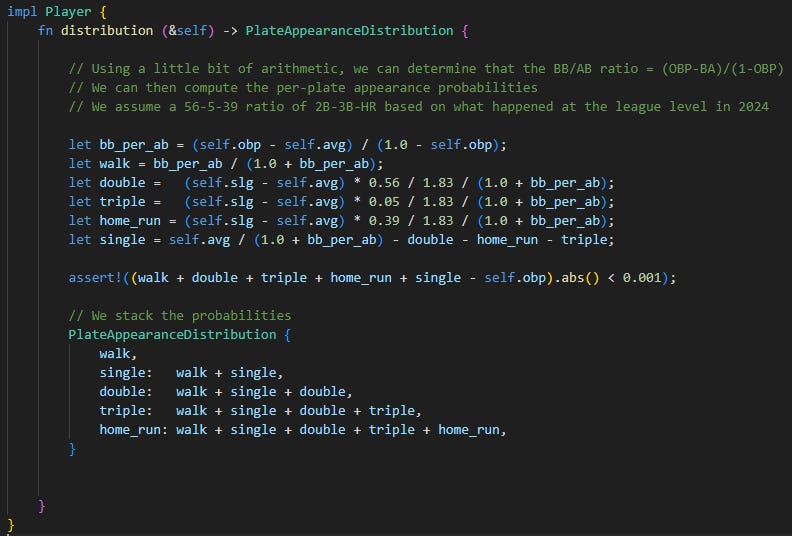Click the closing pink brace of the distribution function
The height and width of the screenshot is (536, 792).
41,506
